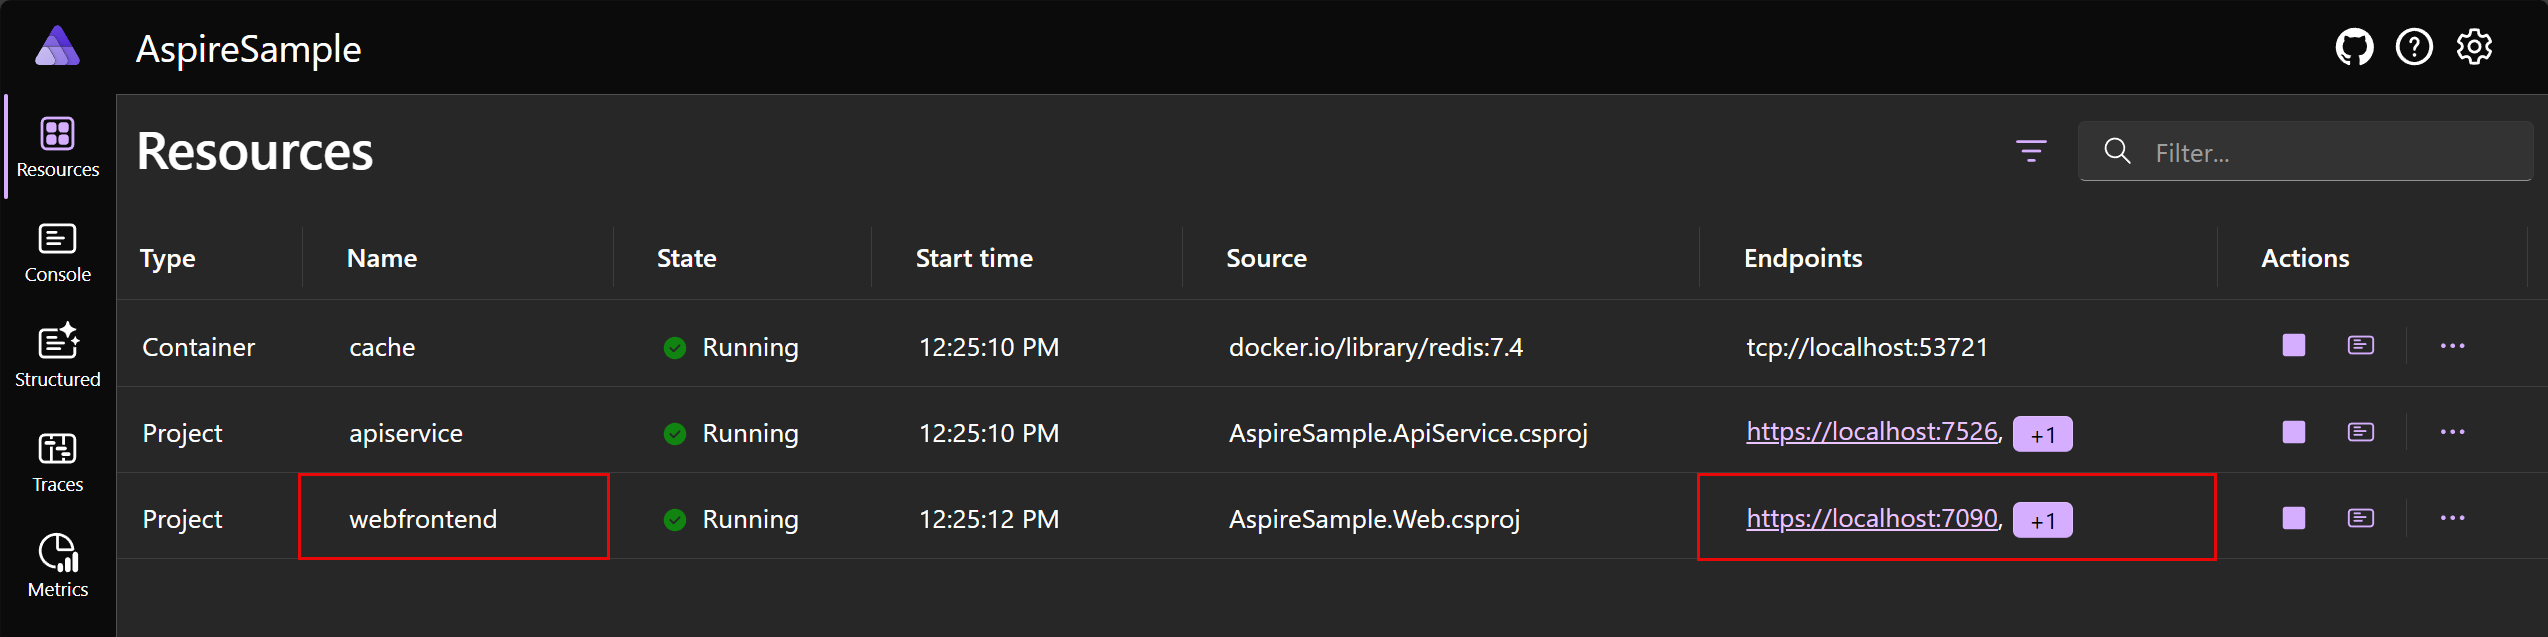Click the Resources page heading
The width and height of the screenshot is (2548, 637).
click(x=255, y=151)
